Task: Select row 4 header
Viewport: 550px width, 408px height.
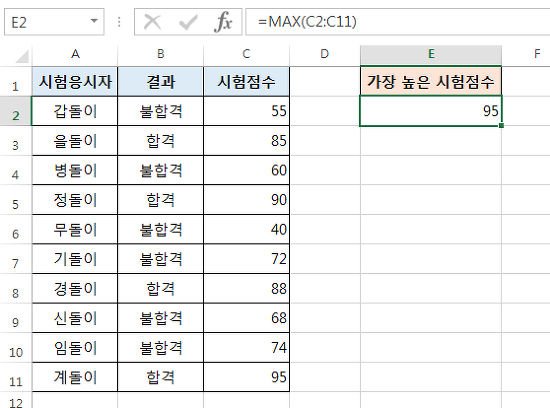Action: (16, 170)
